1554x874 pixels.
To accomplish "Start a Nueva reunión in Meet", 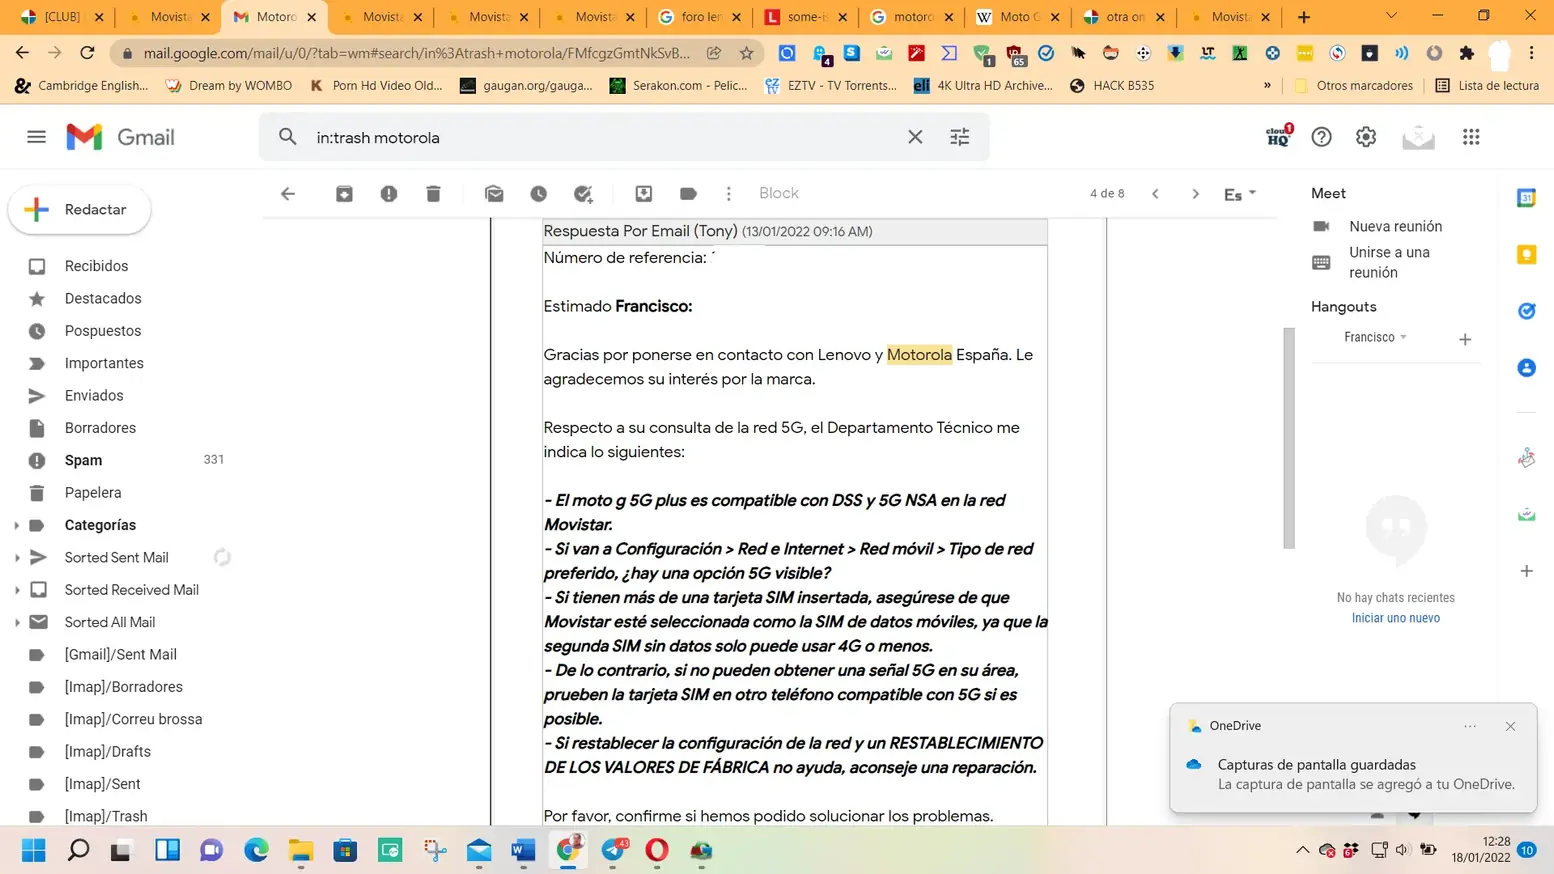I will click(1395, 227).
